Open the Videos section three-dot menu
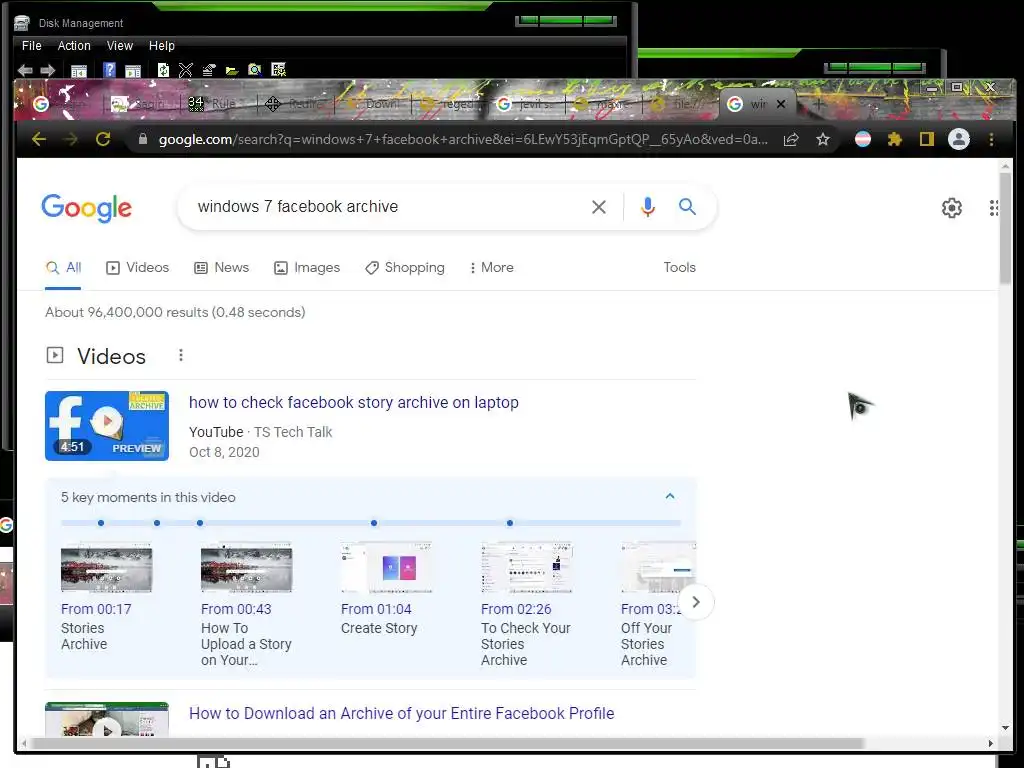Viewport: 1024px width, 768px height. pos(181,355)
